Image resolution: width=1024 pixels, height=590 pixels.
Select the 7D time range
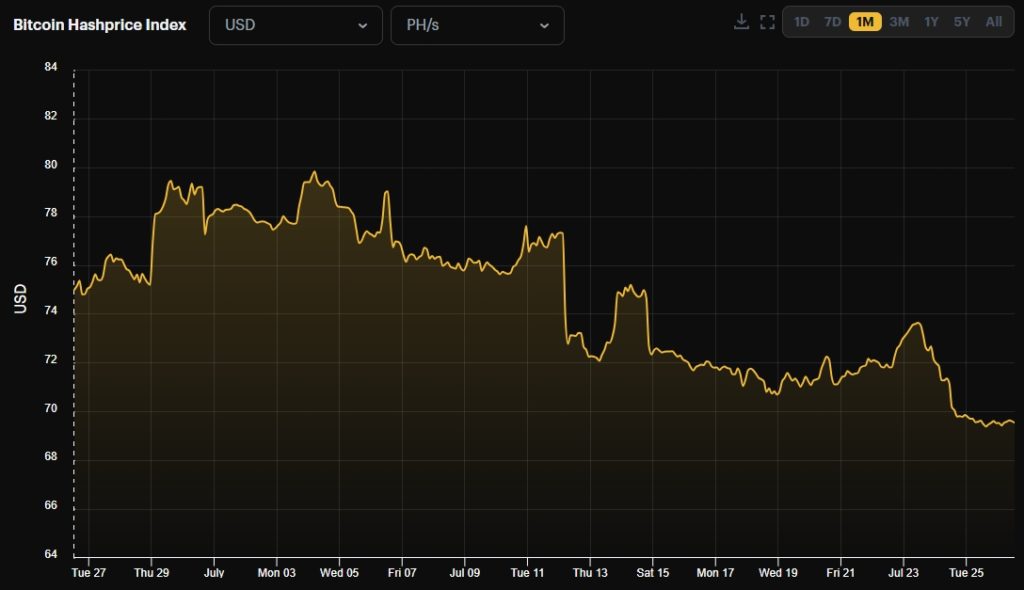point(832,22)
